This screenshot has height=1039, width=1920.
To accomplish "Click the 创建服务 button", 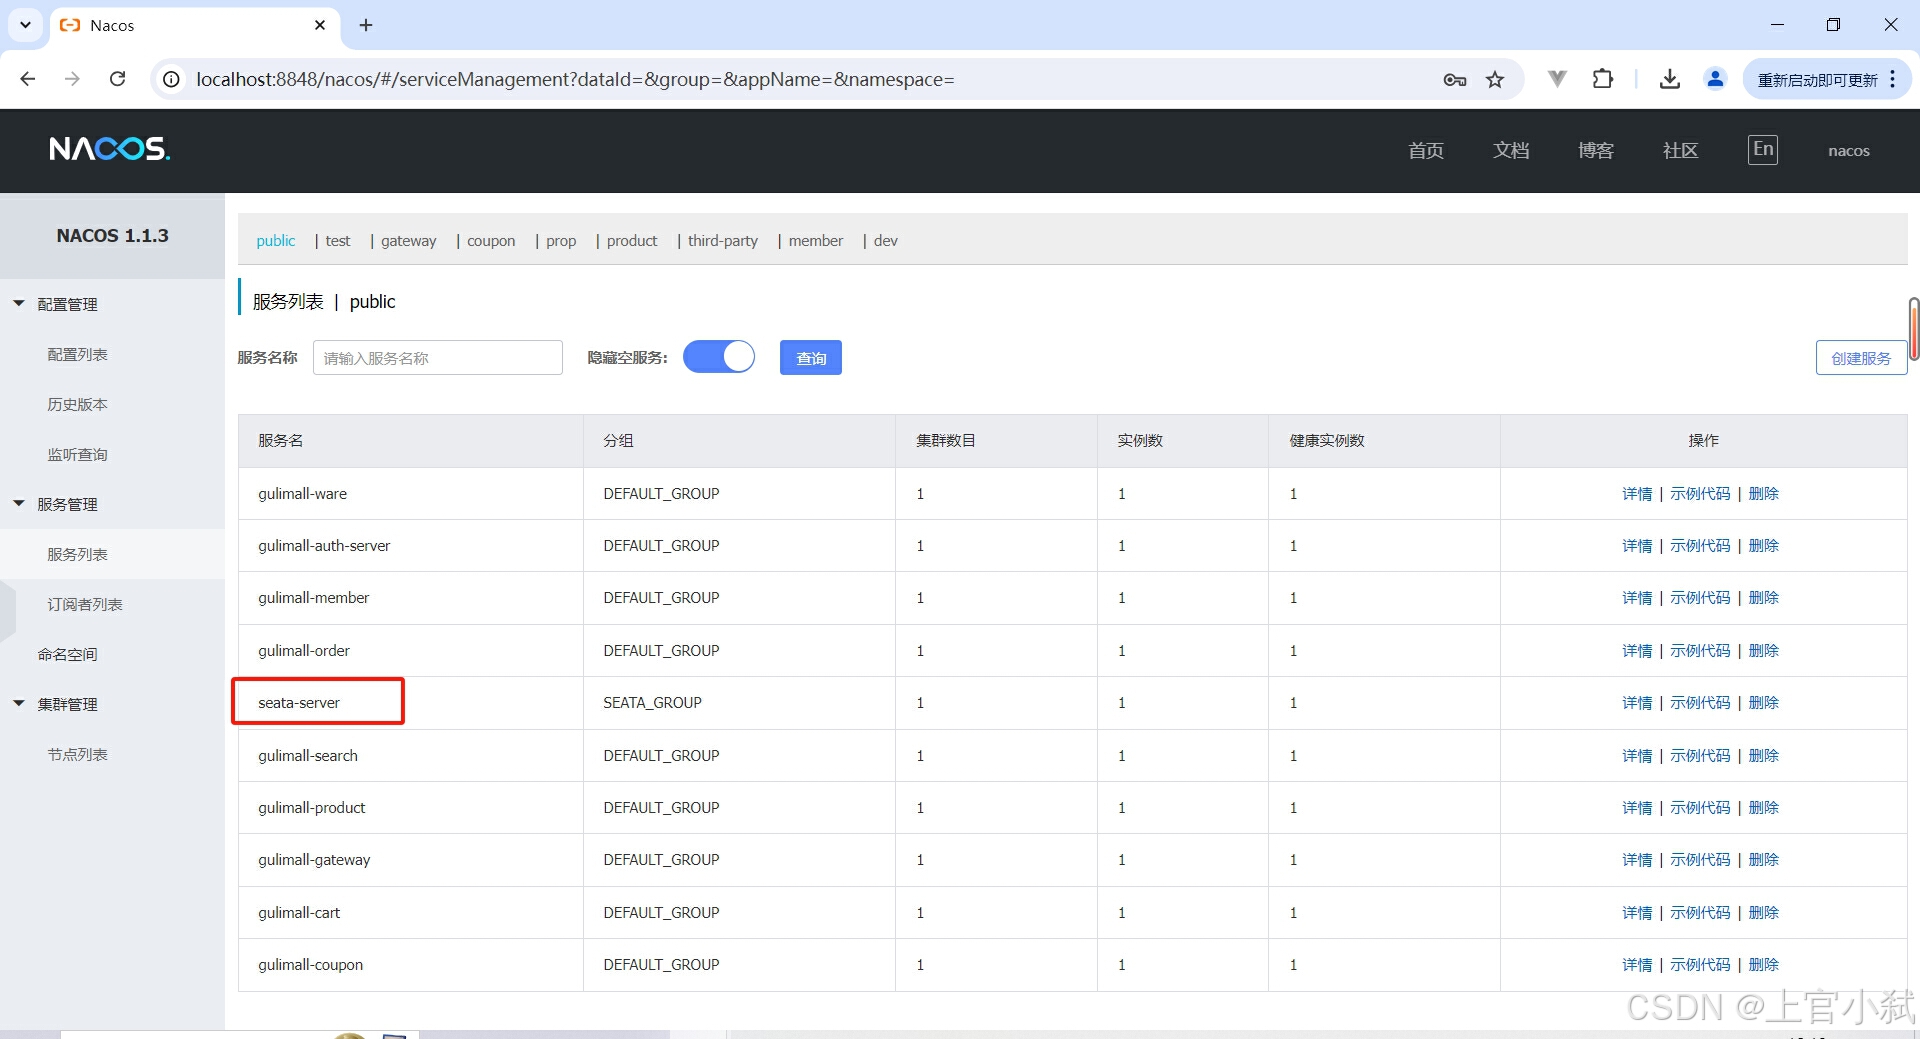I will [1861, 358].
